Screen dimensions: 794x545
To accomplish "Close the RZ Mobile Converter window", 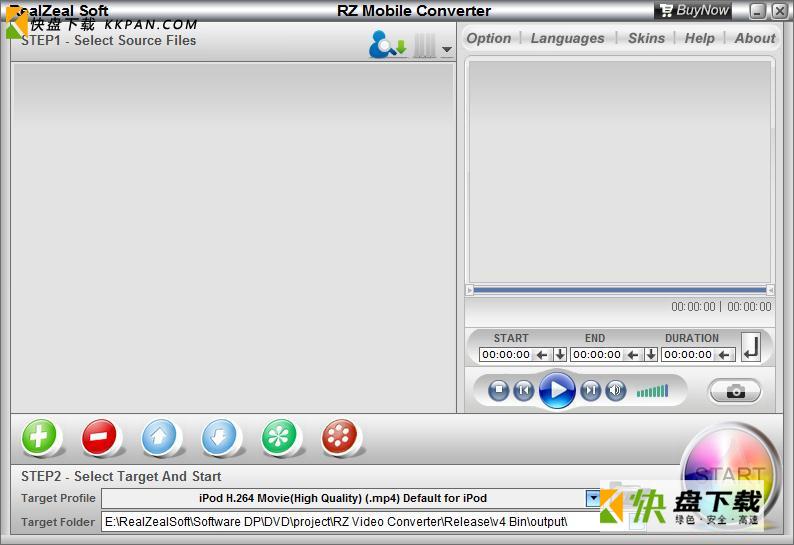I will pos(779,11).
